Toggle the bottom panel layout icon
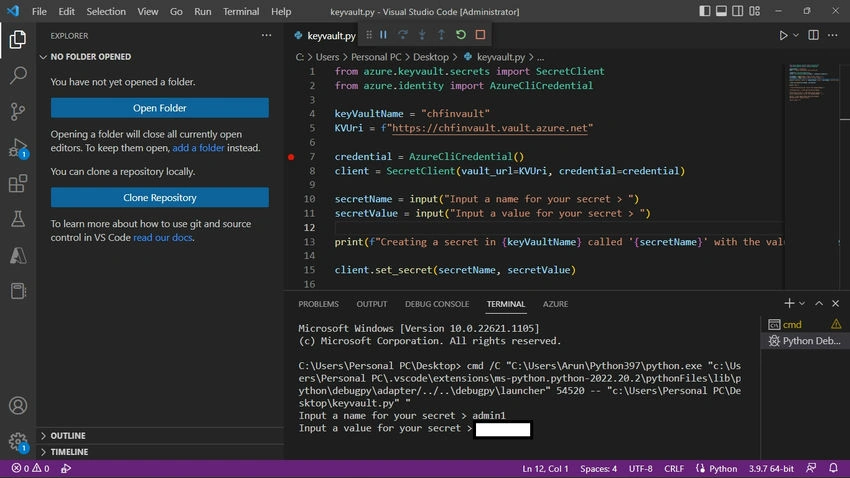This screenshot has width=850, height=478. click(x=721, y=11)
